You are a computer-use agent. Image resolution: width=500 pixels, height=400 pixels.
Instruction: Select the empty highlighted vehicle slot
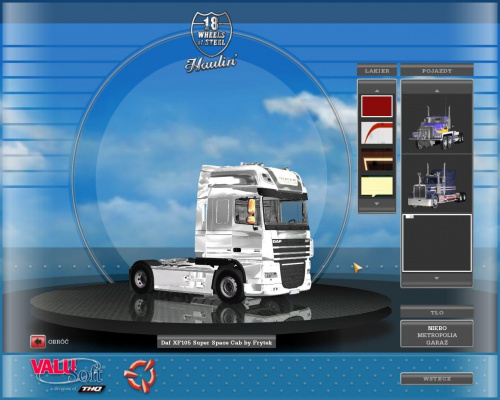[437, 243]
